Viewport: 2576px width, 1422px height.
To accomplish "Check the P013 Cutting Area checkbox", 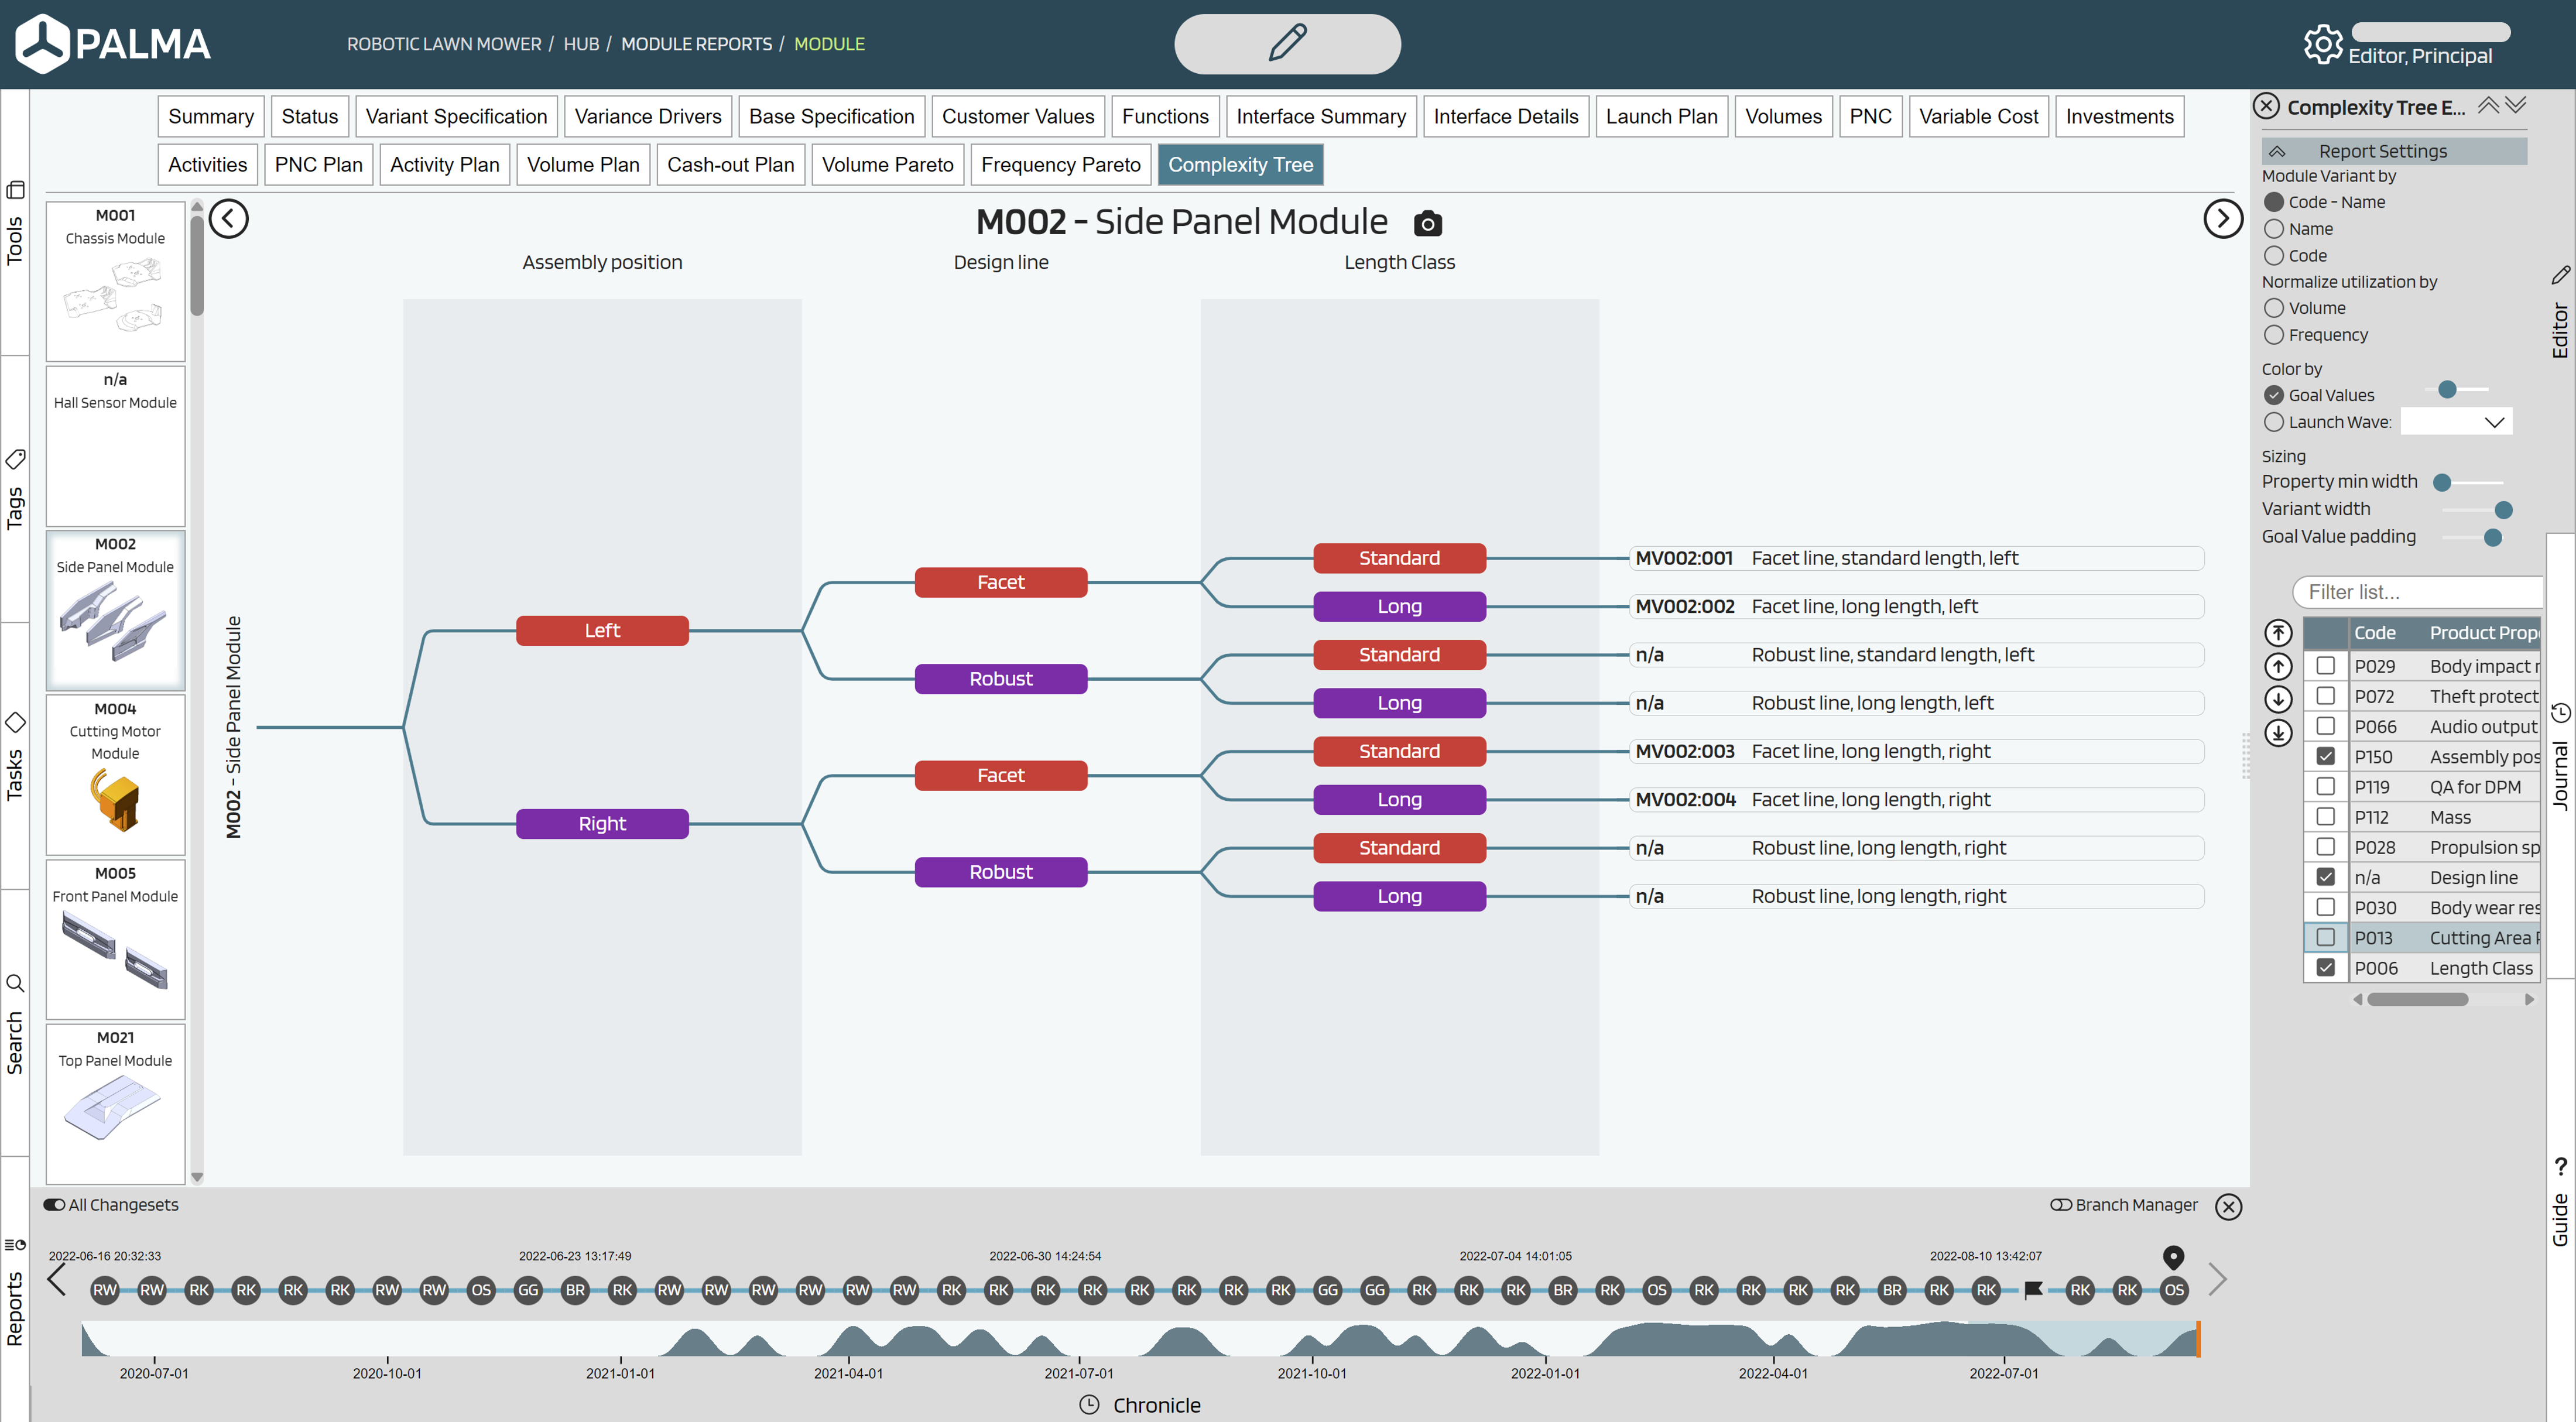I will (2325, 938).
